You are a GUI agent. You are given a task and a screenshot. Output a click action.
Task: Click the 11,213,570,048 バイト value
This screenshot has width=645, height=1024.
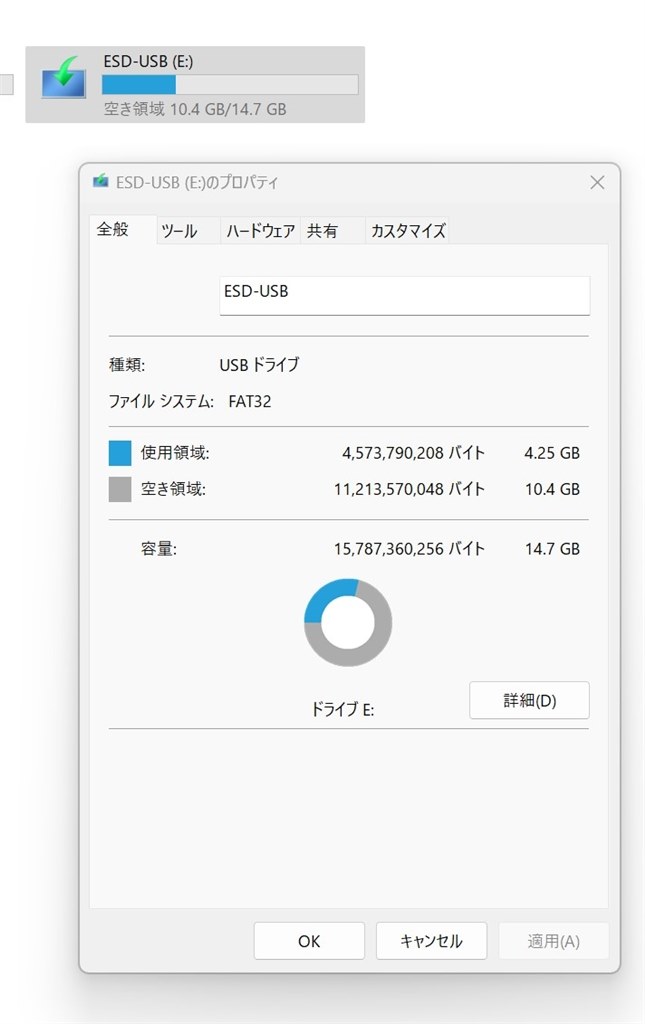tap(409, 489)
